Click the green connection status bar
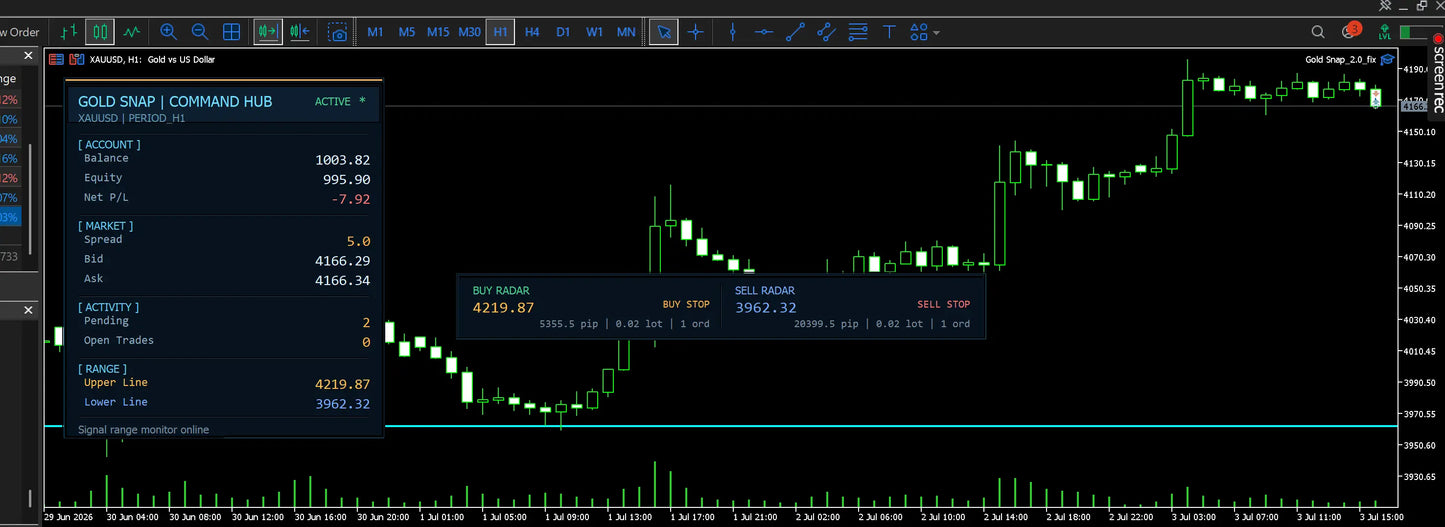Viewport: 1445px width, 527px height. 1413,32
